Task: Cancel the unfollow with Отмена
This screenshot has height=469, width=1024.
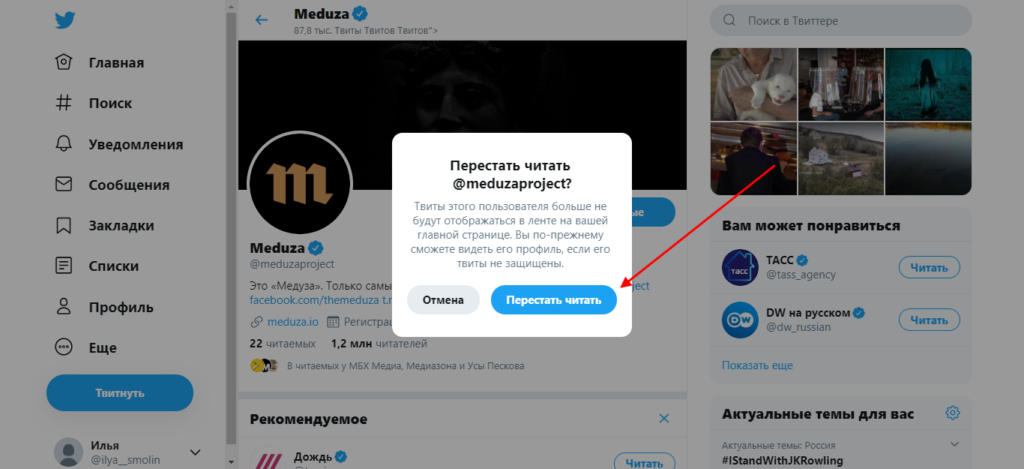Action: pos(443,300)
